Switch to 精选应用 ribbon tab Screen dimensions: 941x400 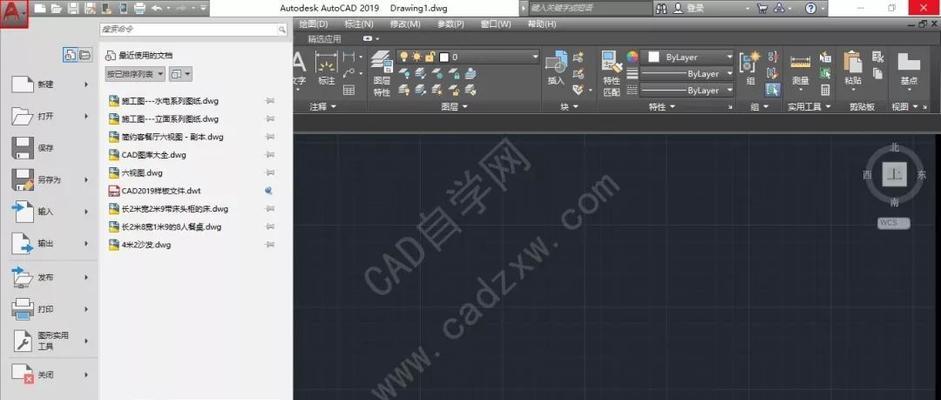click(x=325, y=39)
